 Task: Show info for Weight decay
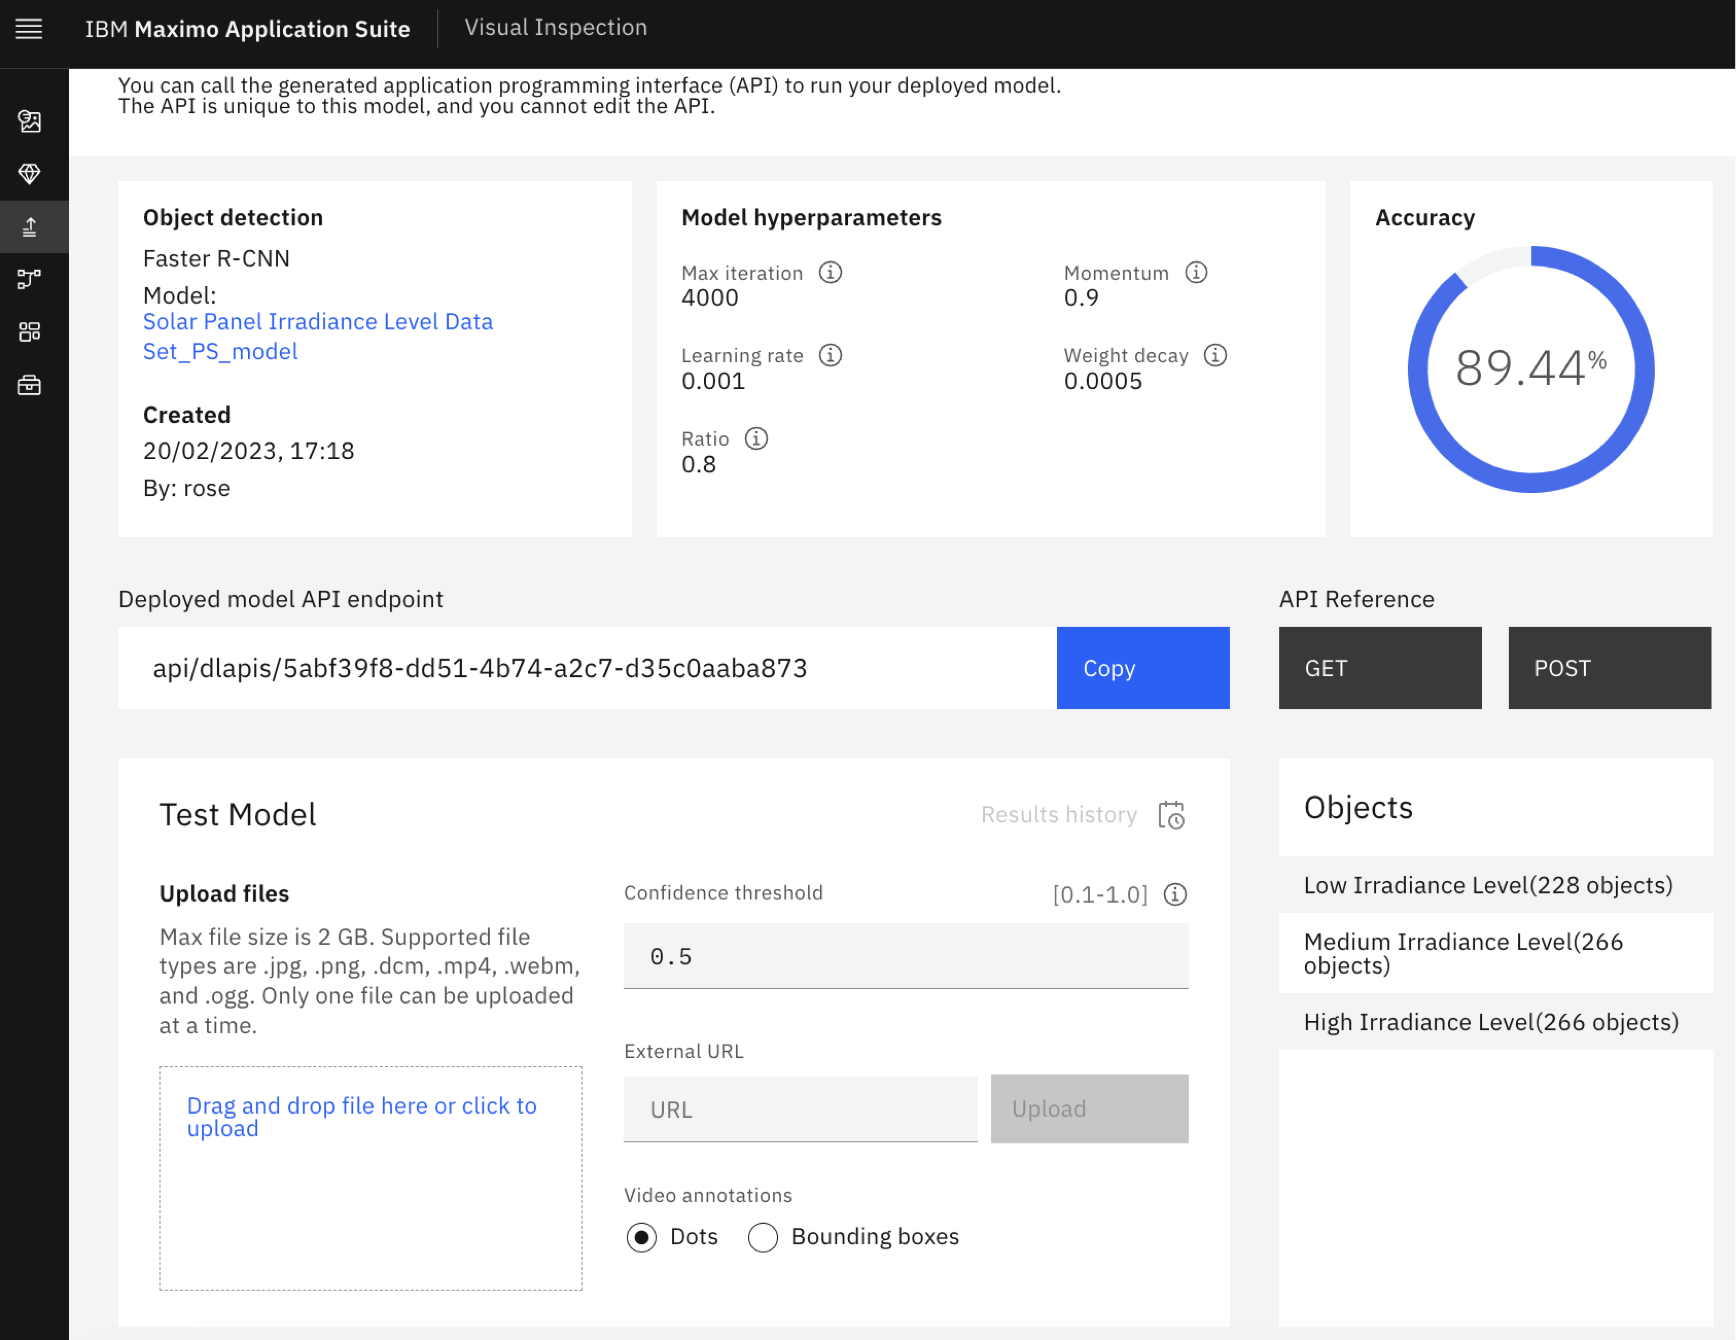[1215, 355]
